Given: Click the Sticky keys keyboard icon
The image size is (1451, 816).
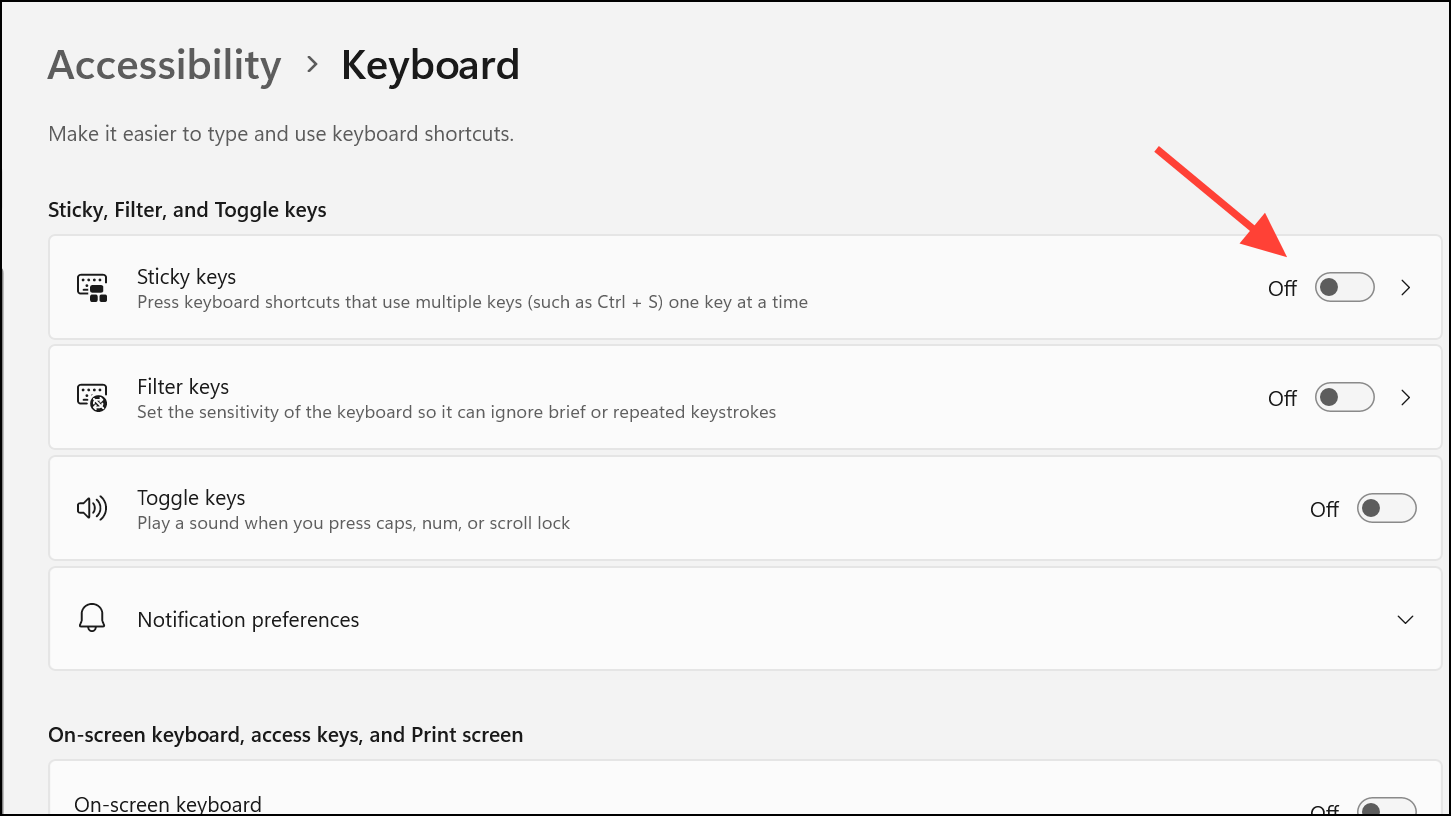Looking at the screenshot, I should (92, 288).
